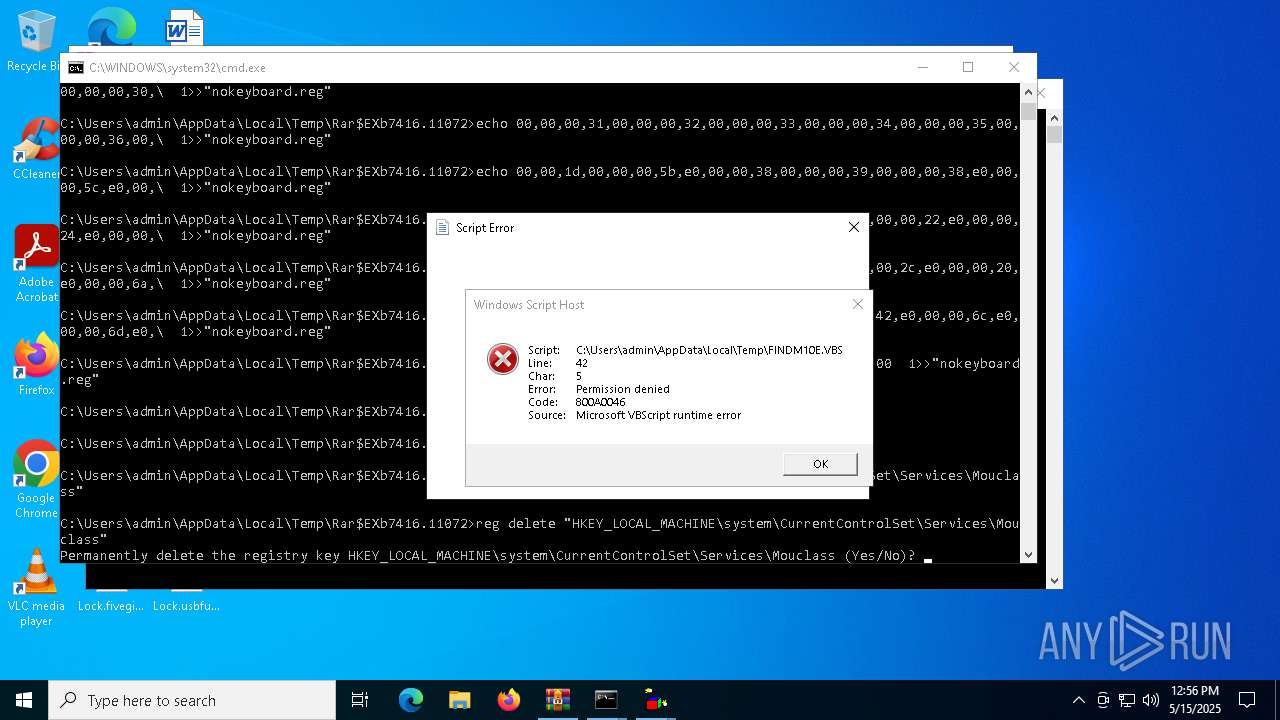Open Google Chrome desktop shortcut
This screenshot has height=720, width=1280.
click(x=36, y=480)
